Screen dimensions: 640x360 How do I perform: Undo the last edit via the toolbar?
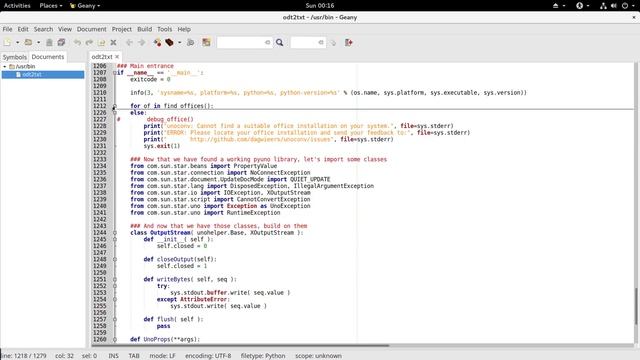click(x=77, y=42)
